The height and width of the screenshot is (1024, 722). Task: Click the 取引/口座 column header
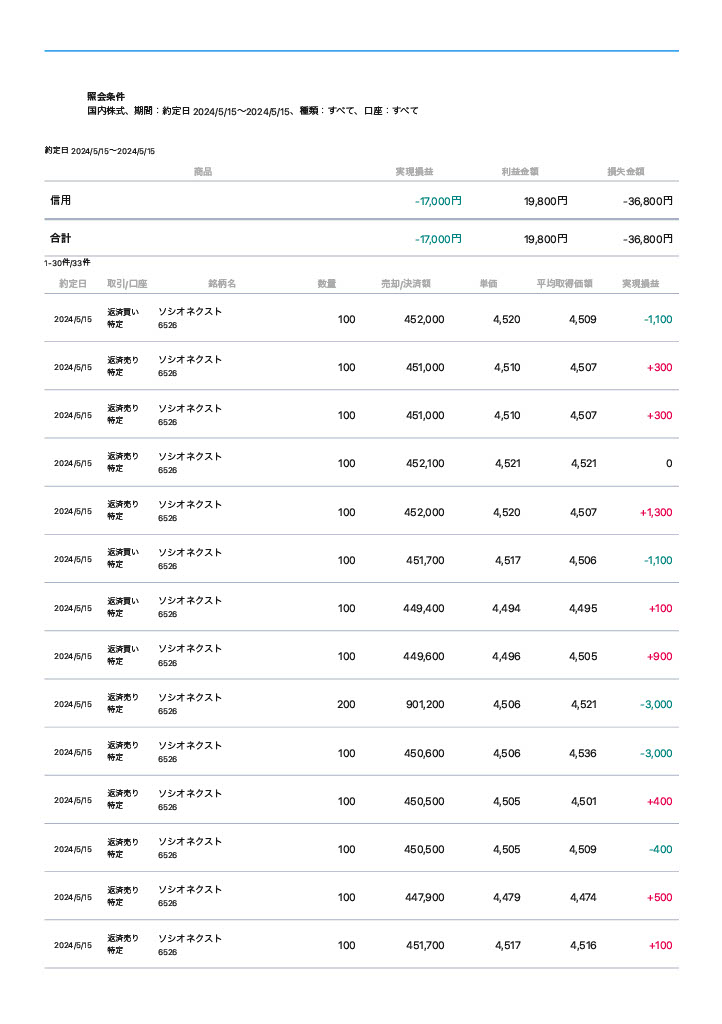[x=127, y=284]
